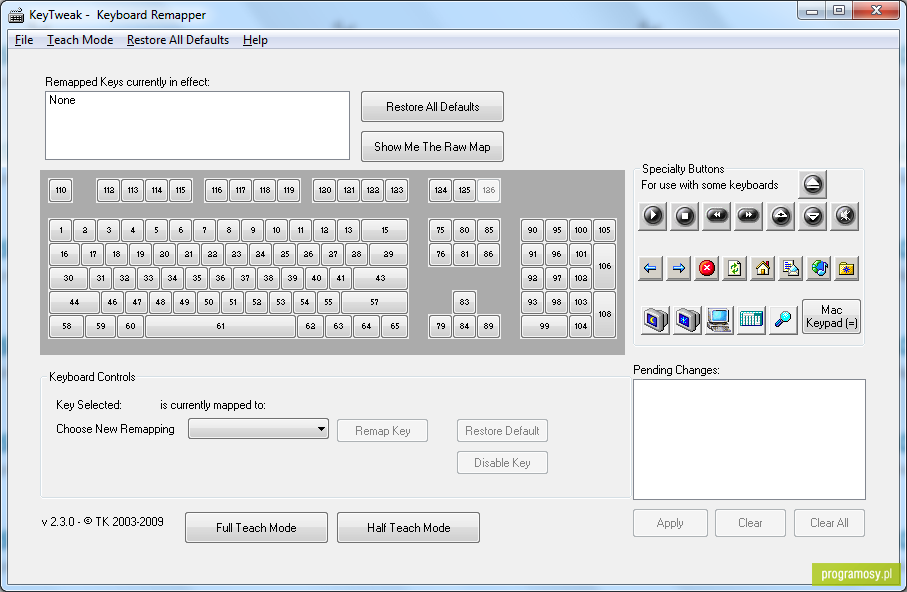Viewport: 907px width, 592px height.
Task: Select key 16 on keyboard layout
Action: [x=64, y=254]
